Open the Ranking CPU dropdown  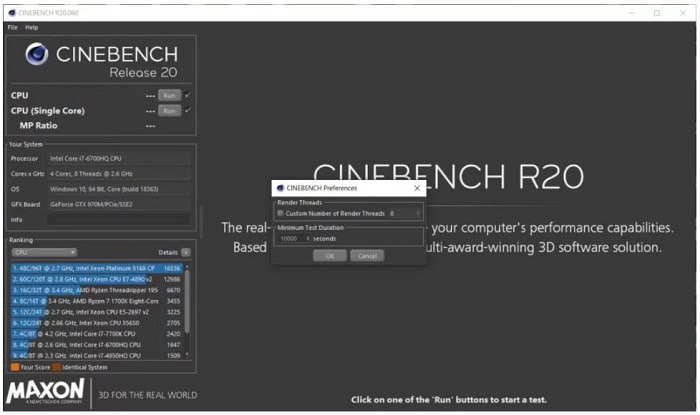click(x=44, y=253)
